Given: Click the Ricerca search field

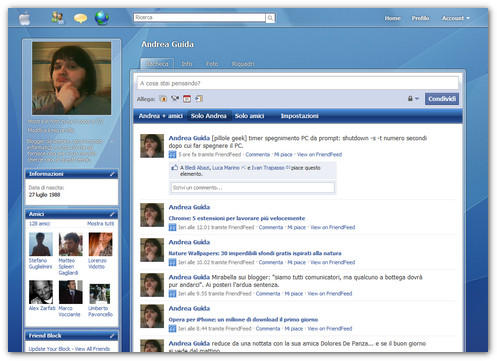Looking at the screenshot, I should pos(200,18).
